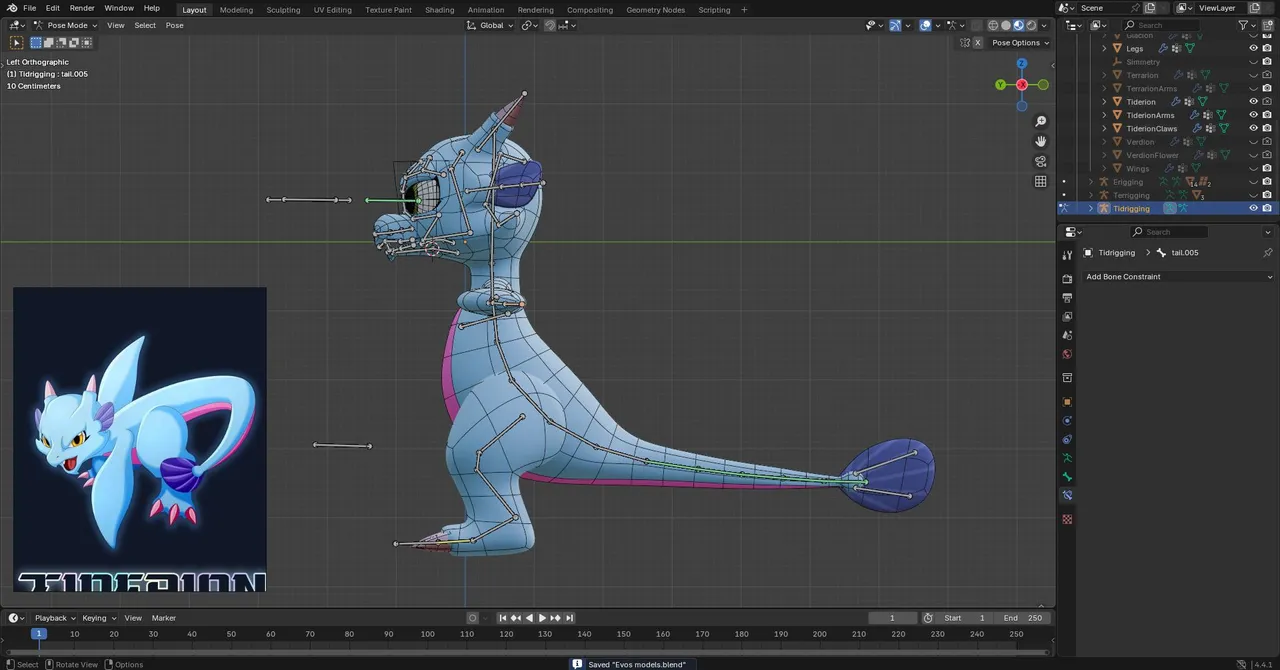Open the Keying dropdown in timeline
The width and height of the screenshot is (1280, 670).
point(98,618)
